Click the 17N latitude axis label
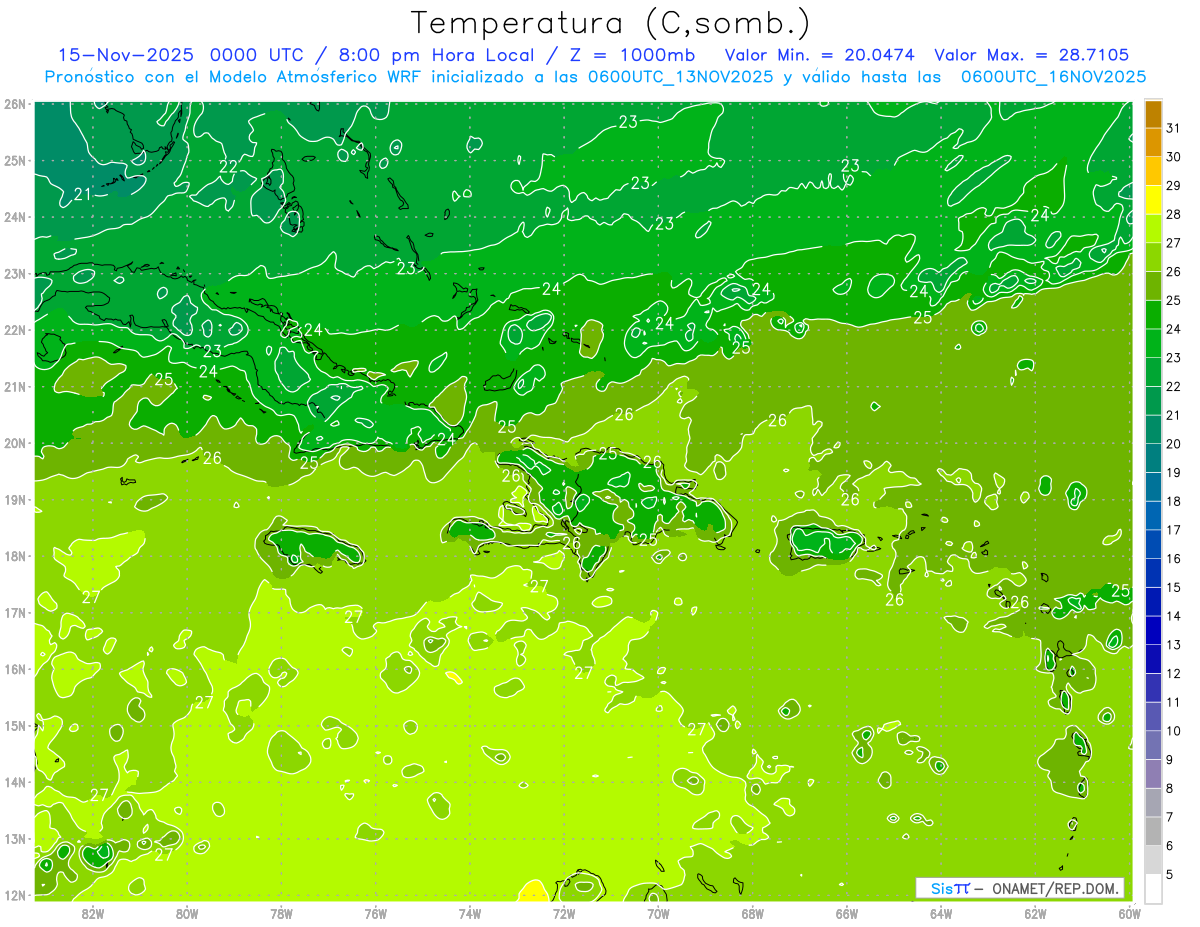 point(14,612)
